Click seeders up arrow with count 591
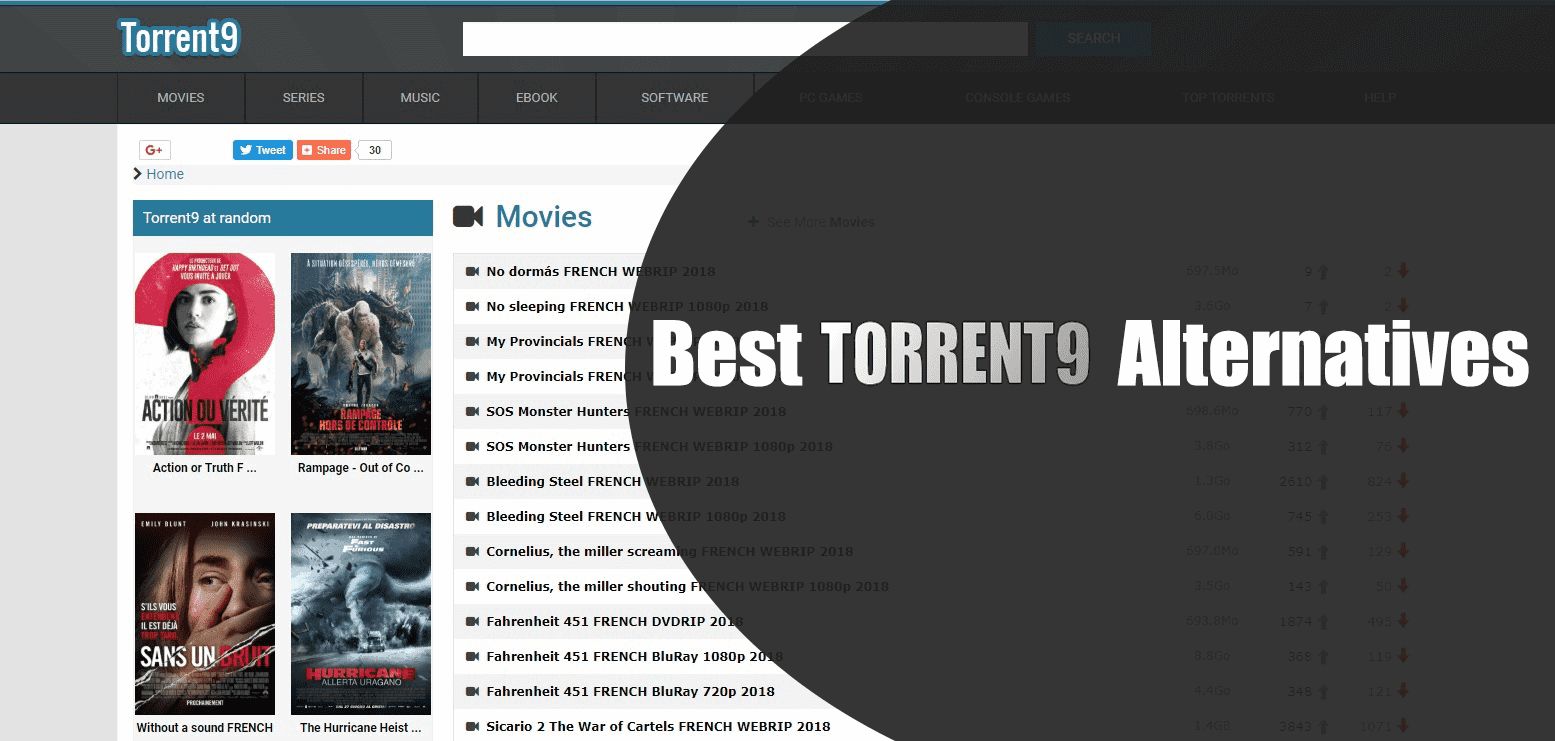Image resolution: width=1555 pixels, height=741 pixels. (1323, 551)
